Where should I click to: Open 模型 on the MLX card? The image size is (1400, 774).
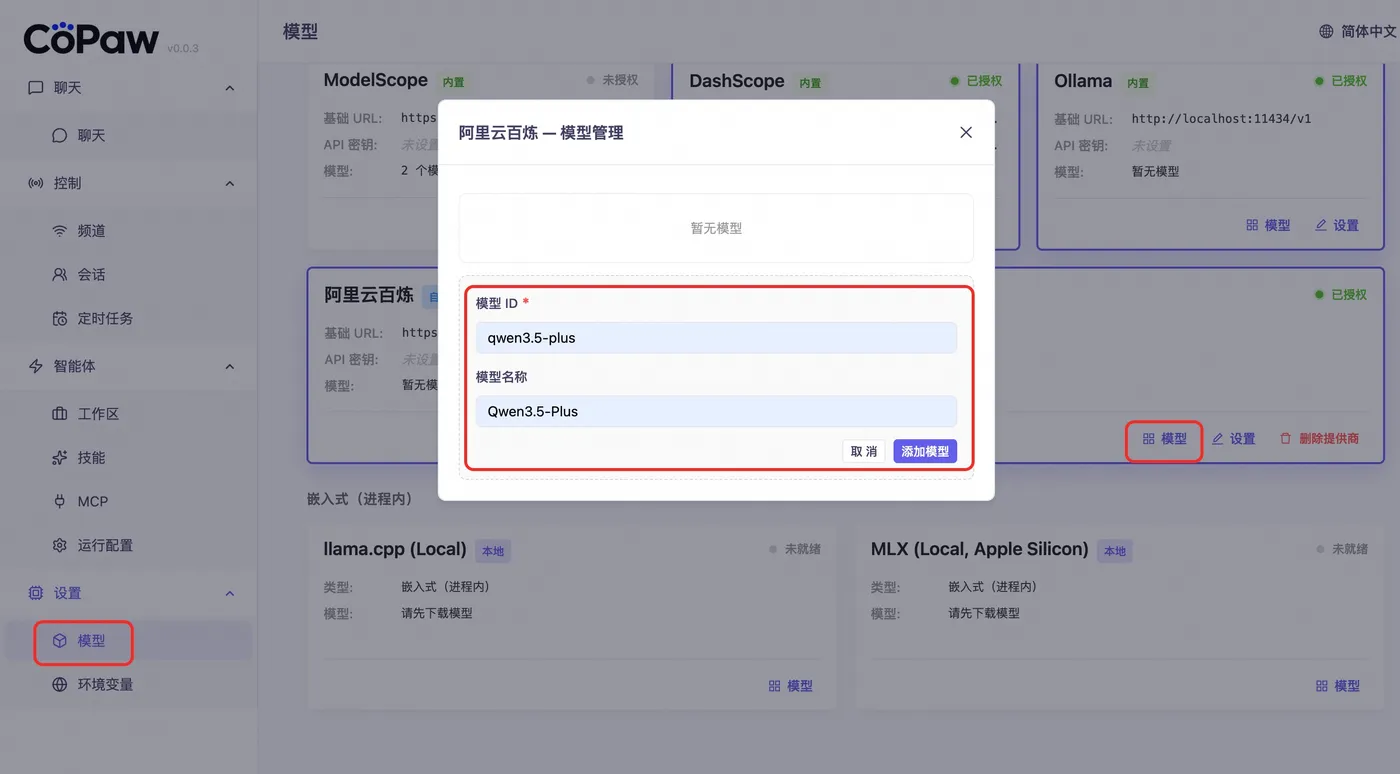coord(1337,686)
